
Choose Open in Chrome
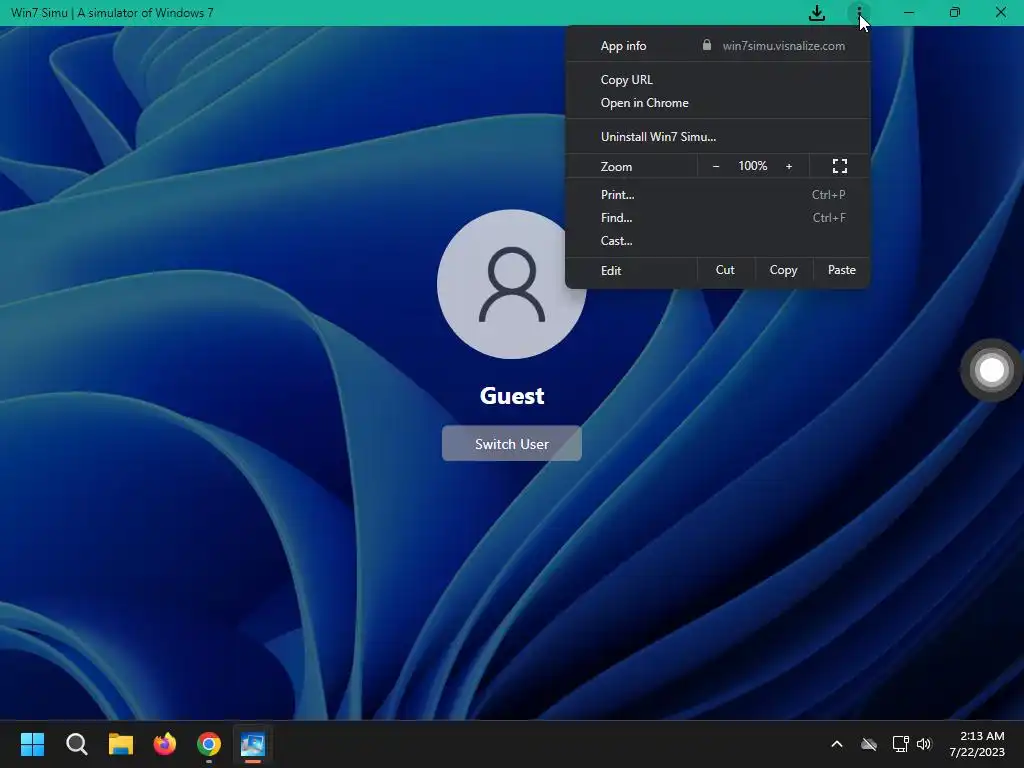click(x=717, y=103)
